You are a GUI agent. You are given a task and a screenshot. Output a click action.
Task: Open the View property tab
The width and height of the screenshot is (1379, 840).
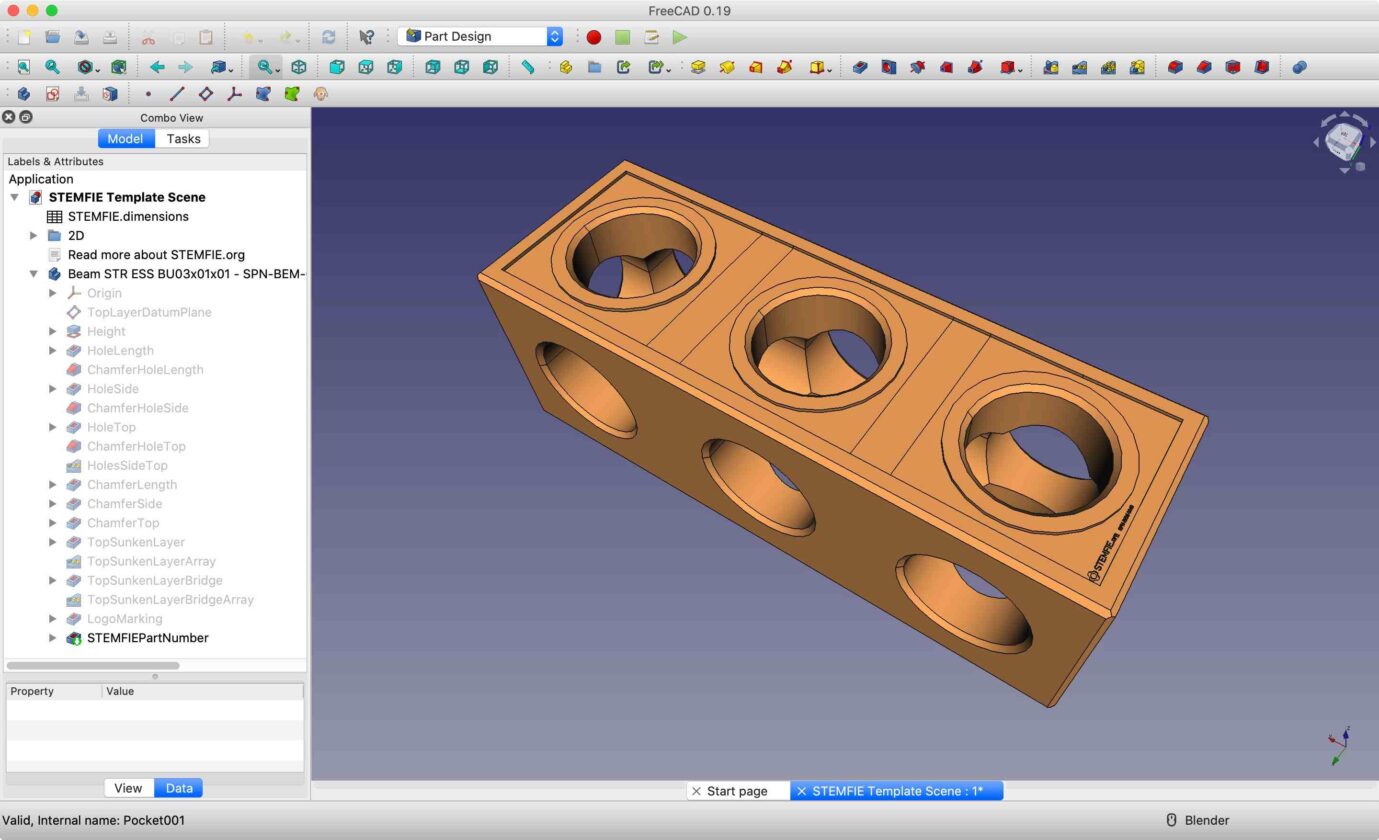click(x=128, y=788)
